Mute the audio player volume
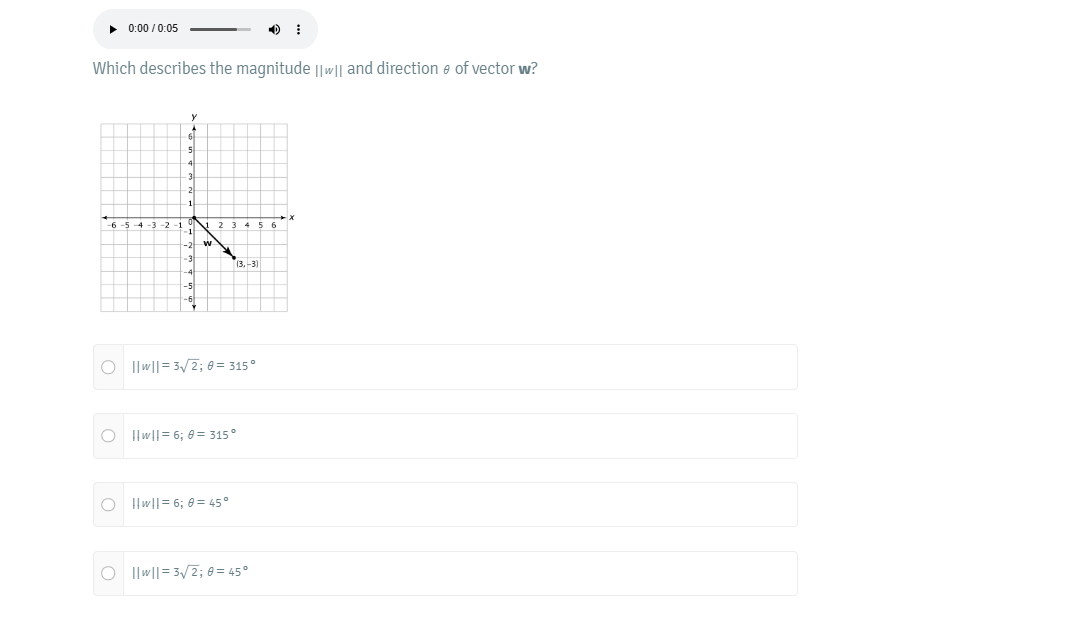Screen dimensions: 1092x630 pos(274,29)
